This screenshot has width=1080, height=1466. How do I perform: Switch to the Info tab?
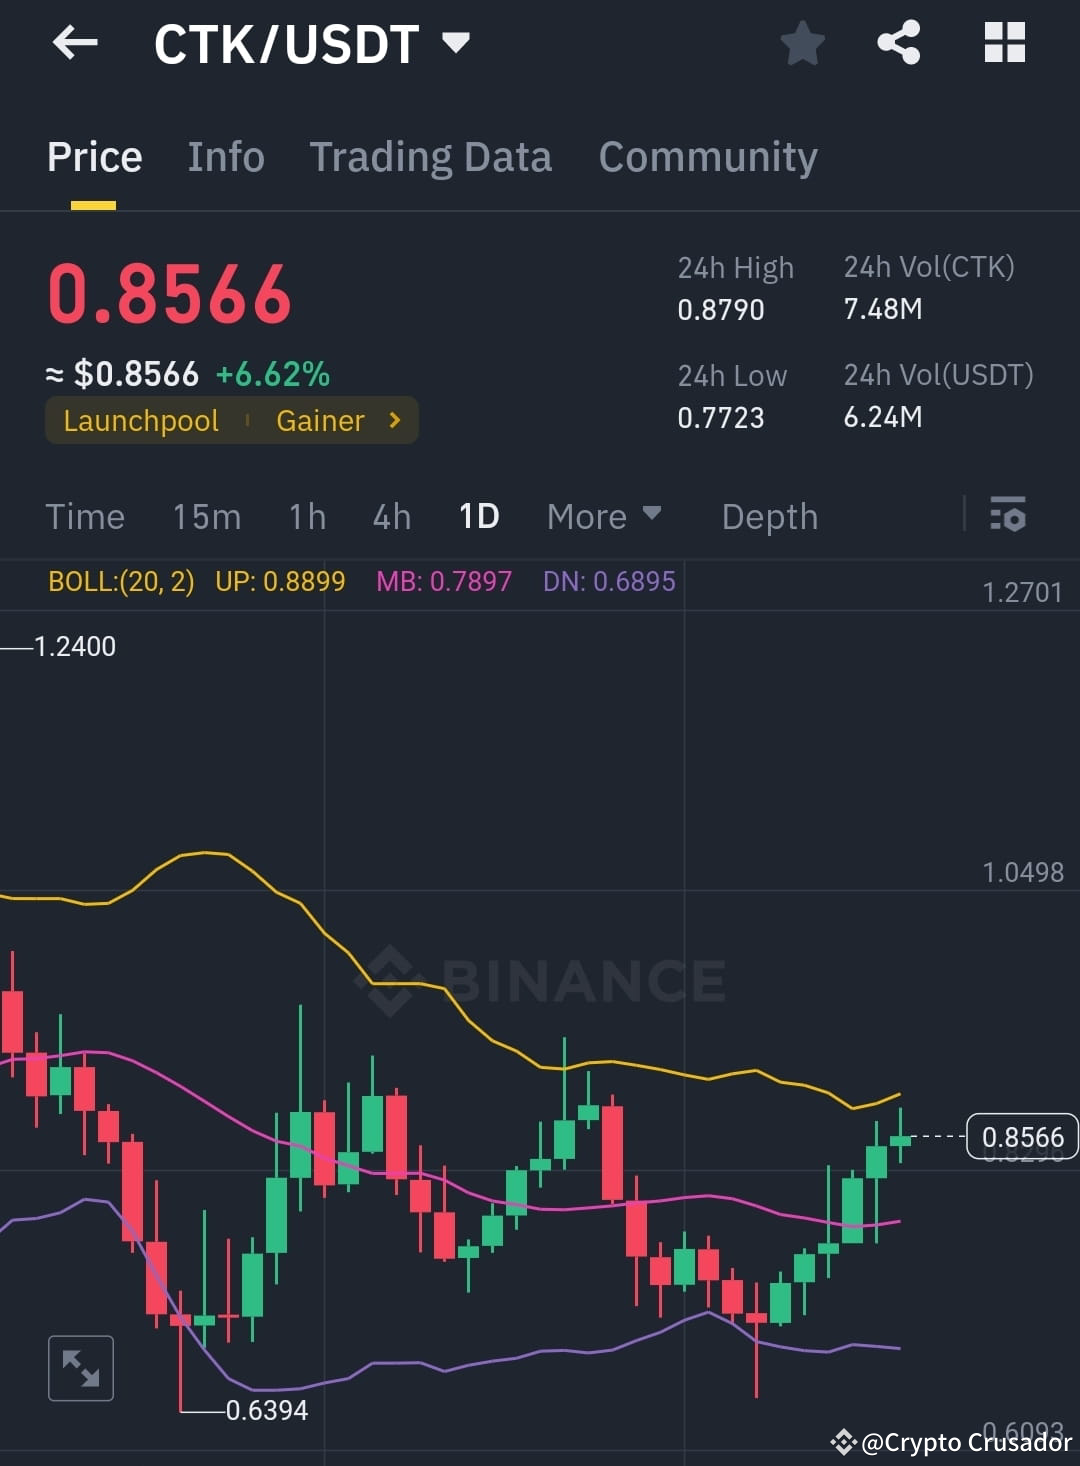click(225, 157)
